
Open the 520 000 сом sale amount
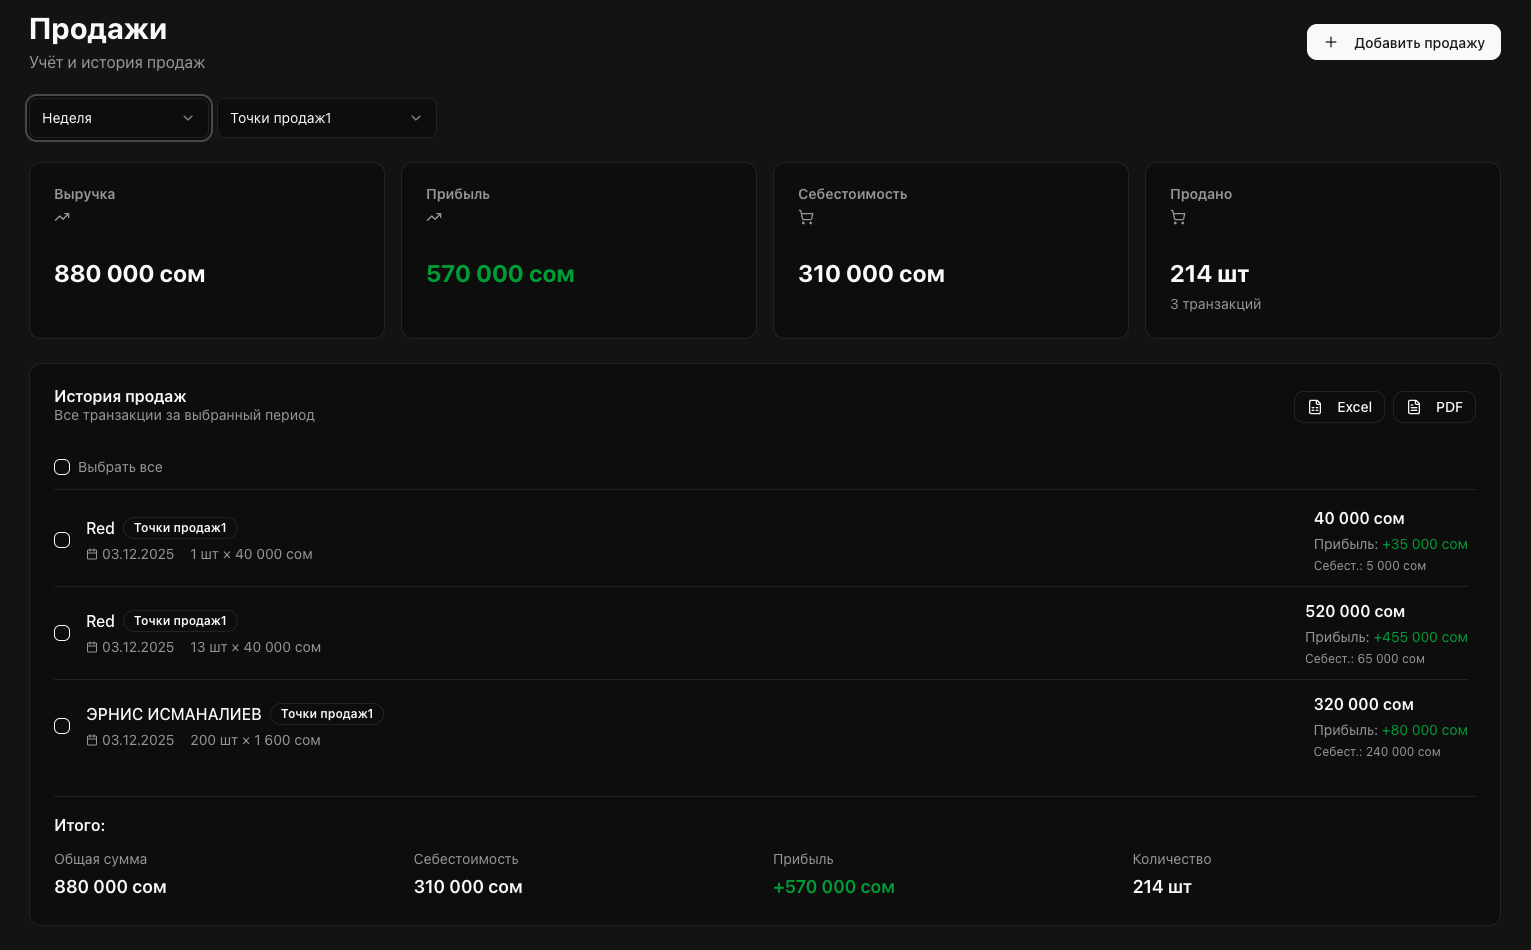point(1354,611)
